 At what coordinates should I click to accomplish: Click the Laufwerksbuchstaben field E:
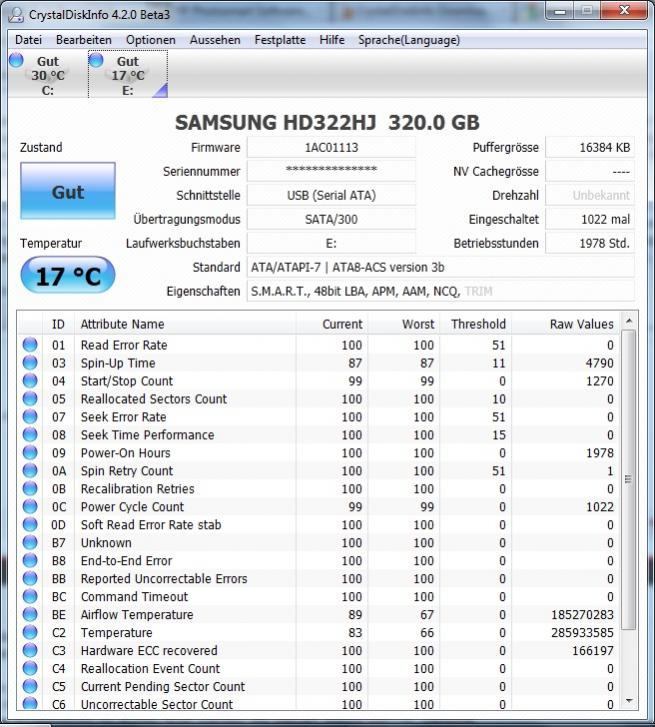click(331, 243)
